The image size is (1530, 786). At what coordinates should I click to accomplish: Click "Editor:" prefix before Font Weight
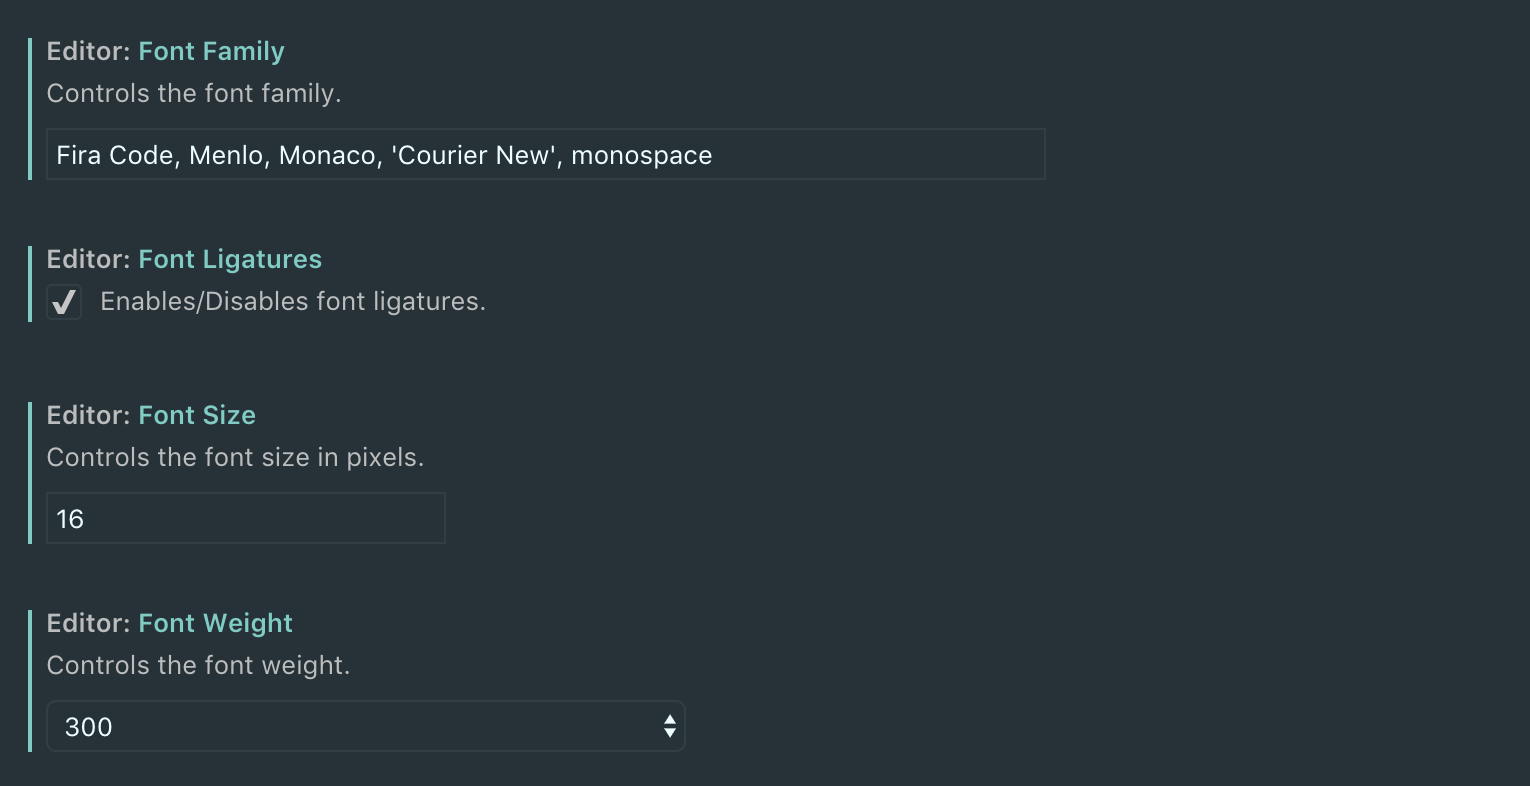coord(89,623)
